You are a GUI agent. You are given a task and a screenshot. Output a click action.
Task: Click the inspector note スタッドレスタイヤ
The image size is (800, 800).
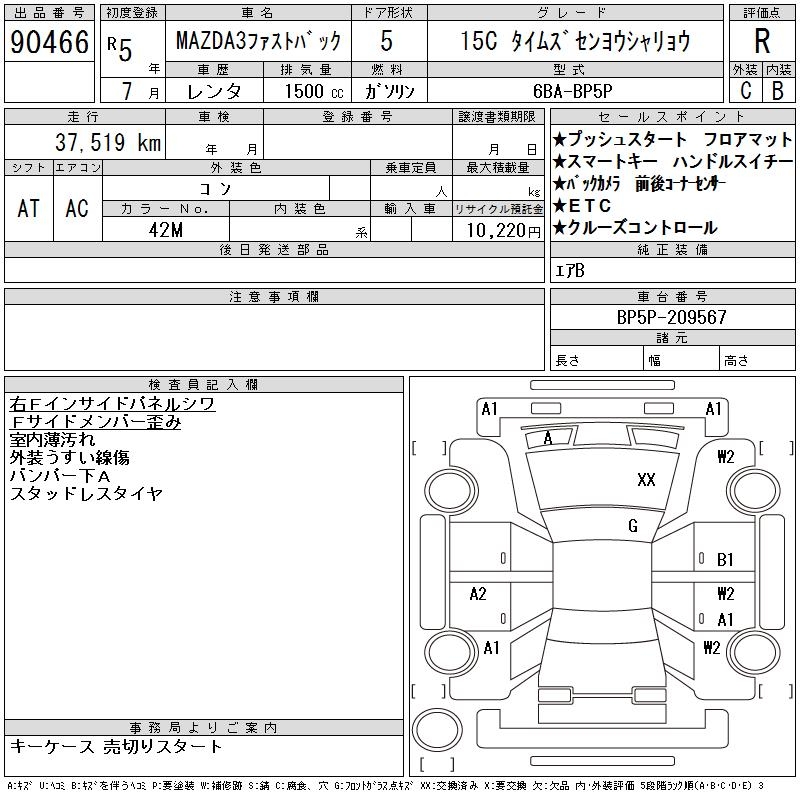[86, 493]
